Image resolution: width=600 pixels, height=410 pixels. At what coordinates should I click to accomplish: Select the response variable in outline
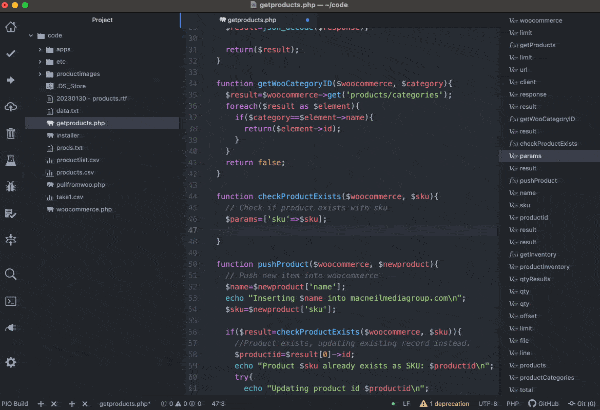(x=533, y=95)
